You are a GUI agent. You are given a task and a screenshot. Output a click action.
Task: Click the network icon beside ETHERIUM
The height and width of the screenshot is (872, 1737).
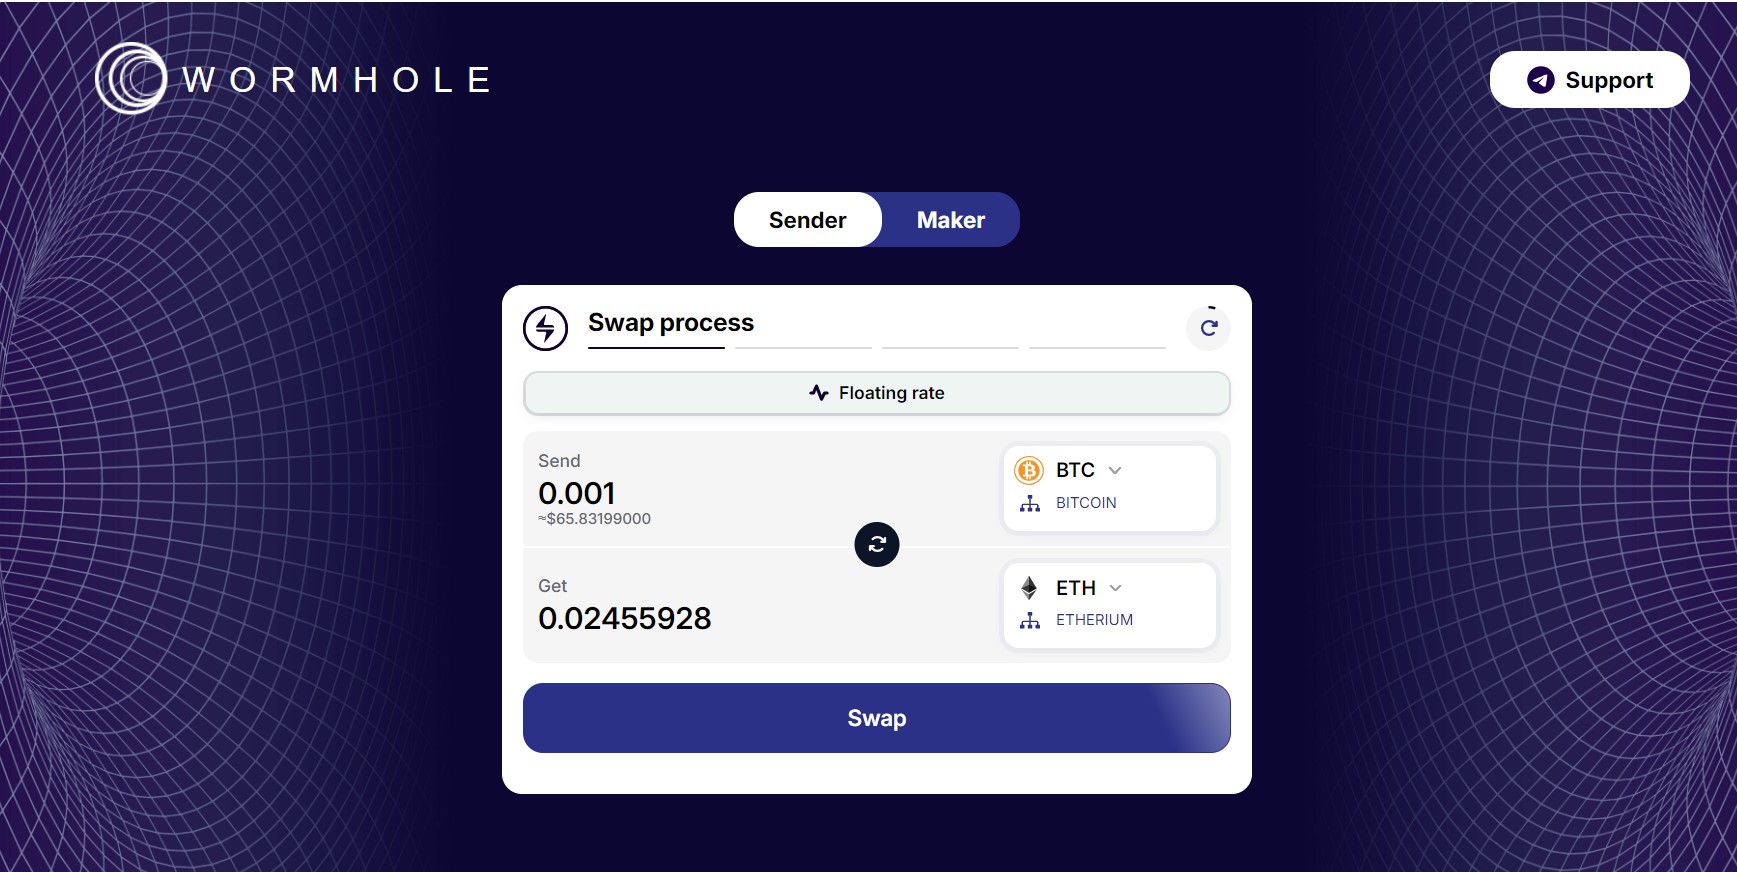(1029, 620)
